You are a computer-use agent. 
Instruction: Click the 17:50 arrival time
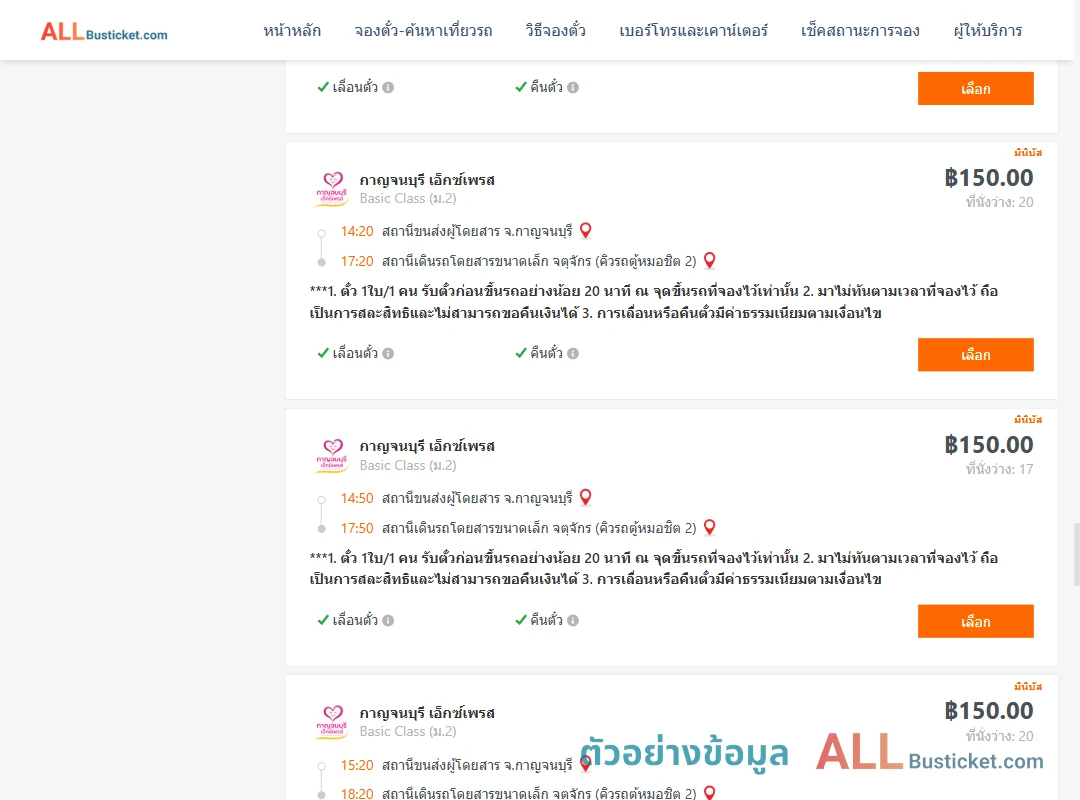pyautogui.click(x=357, y=528)
